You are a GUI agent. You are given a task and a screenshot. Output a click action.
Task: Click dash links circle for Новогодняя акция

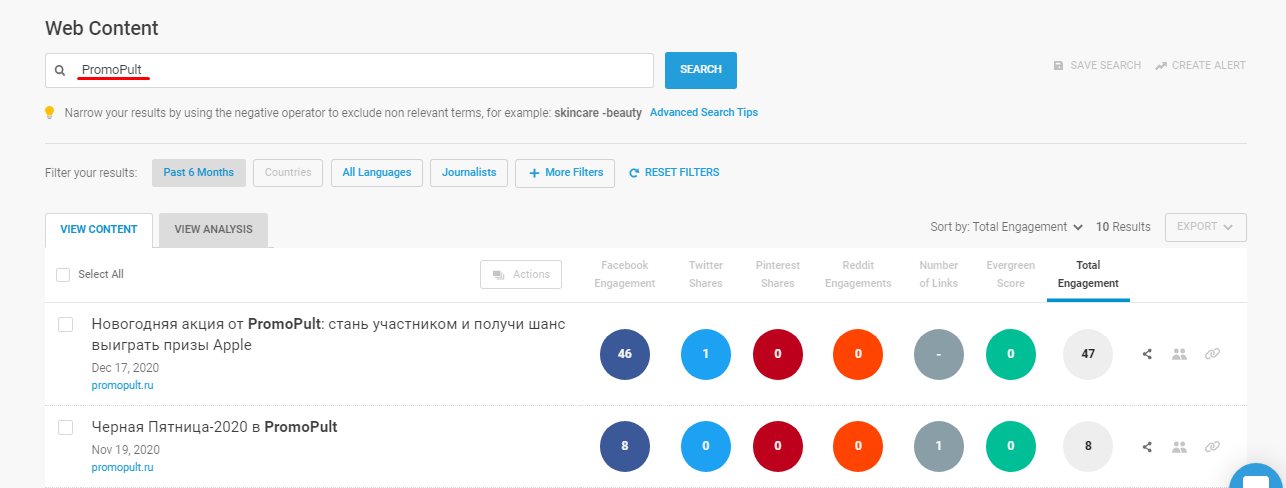(939, 354)
